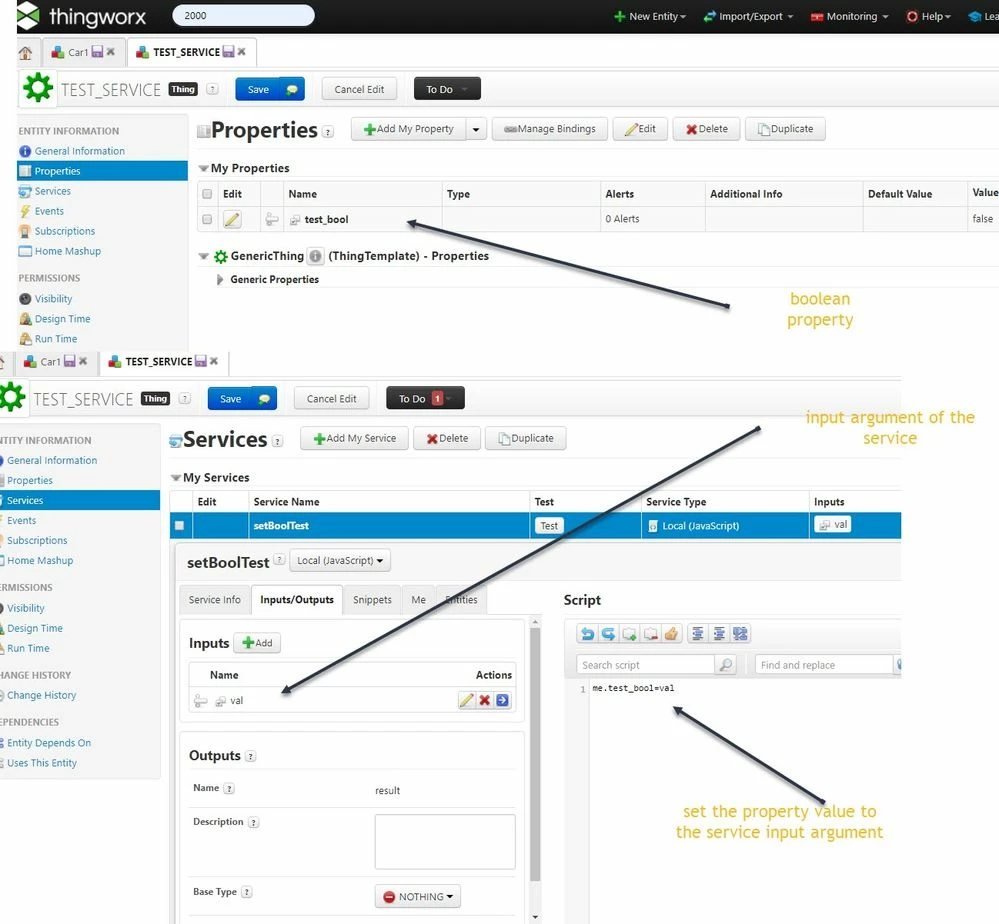999x924 pixels.
Task: Open the Home tab house icon
Action: (25, 53)
